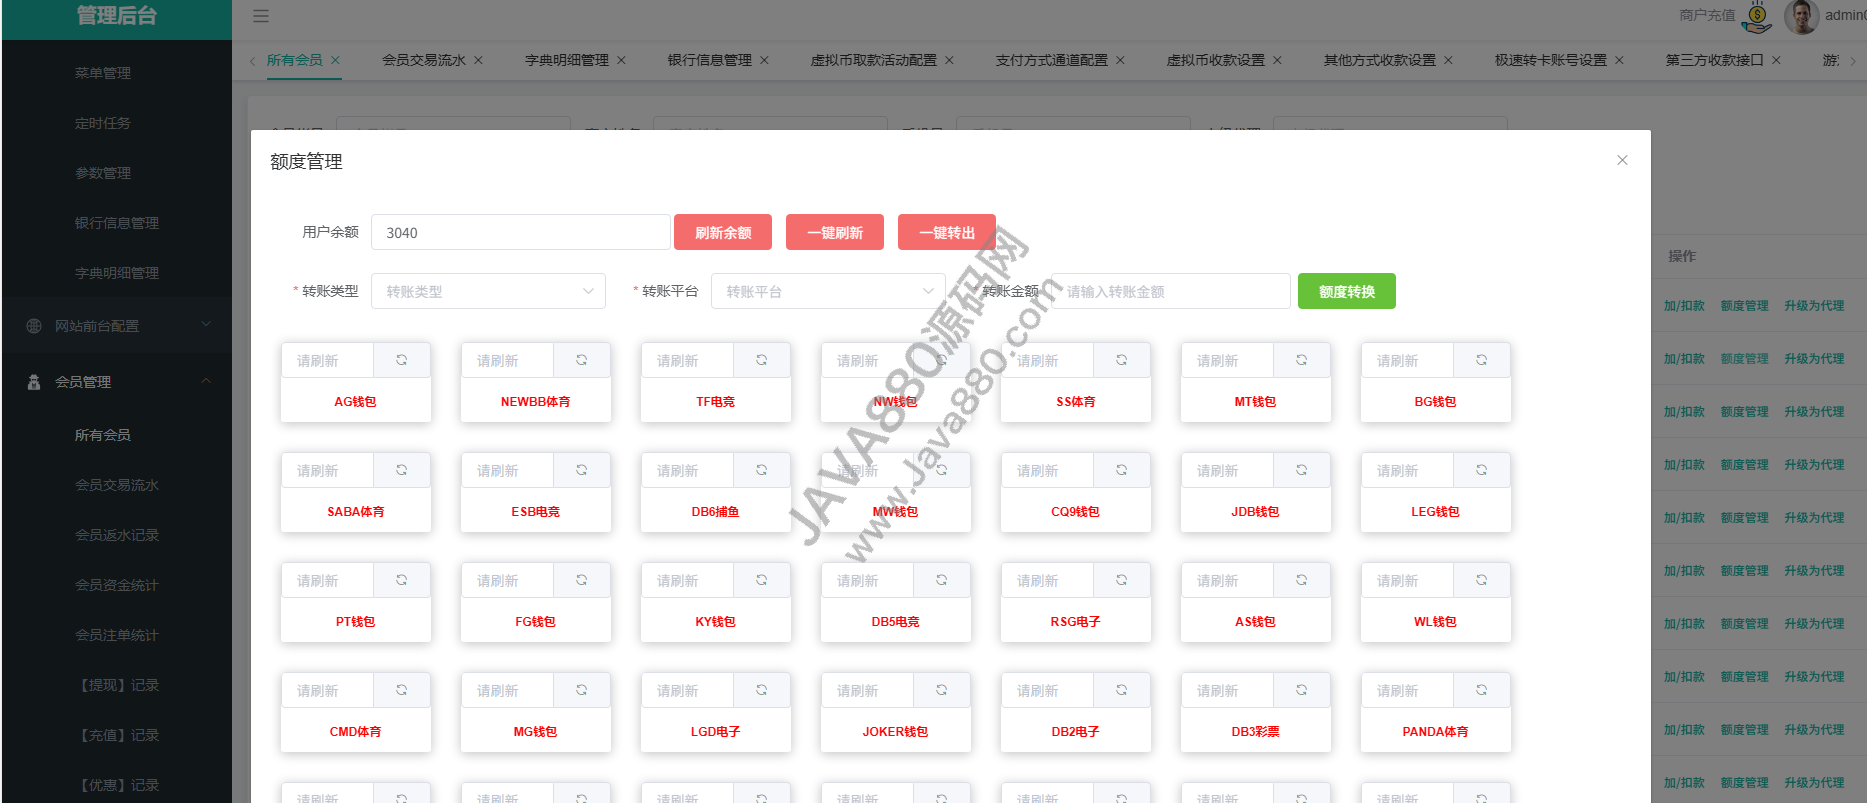Refresh the RSG电子 balance icon
The height and width of the screenshot is (803, 1867).
click(1122, 580)
